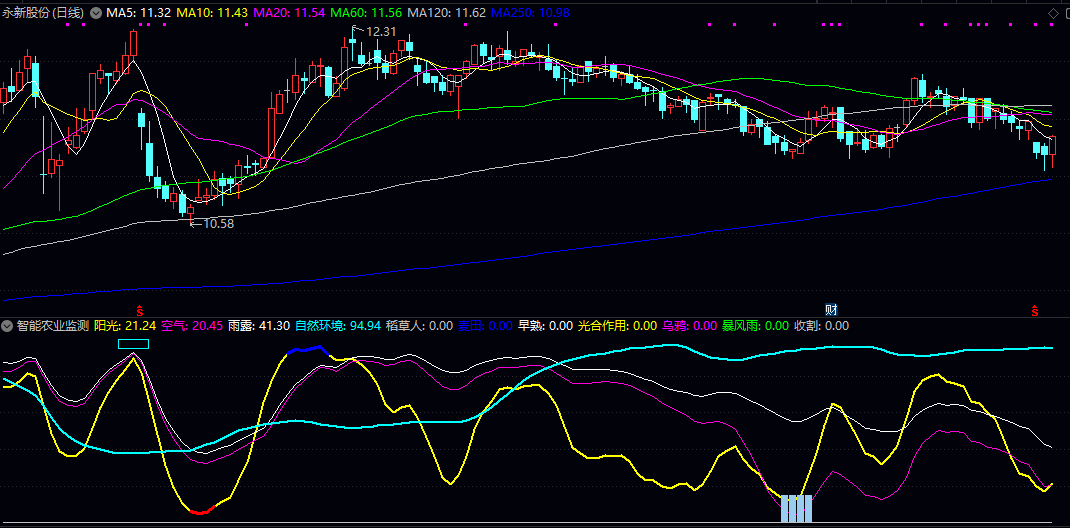Click the 10.58 low price label
The height and width of the screenshot is (528, 1070).
(216, 223)
